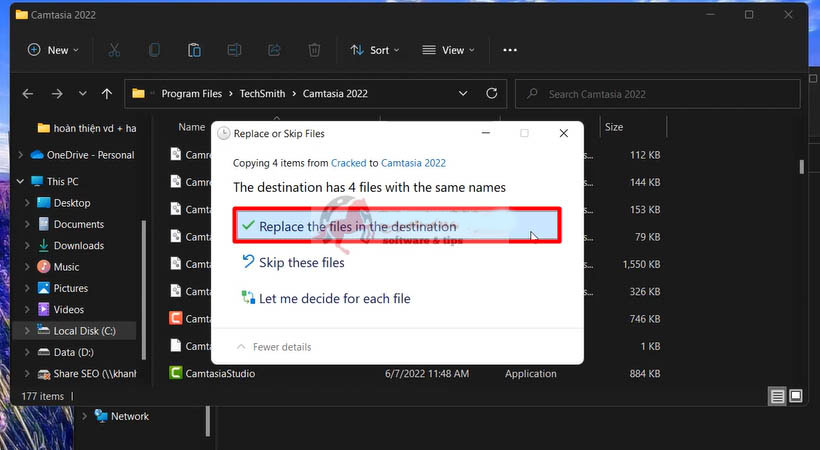This screenshot has height=450, width=820.
Task: Click the 746 KB size cell
Action: pyautogui.click(x=645, y=319)
